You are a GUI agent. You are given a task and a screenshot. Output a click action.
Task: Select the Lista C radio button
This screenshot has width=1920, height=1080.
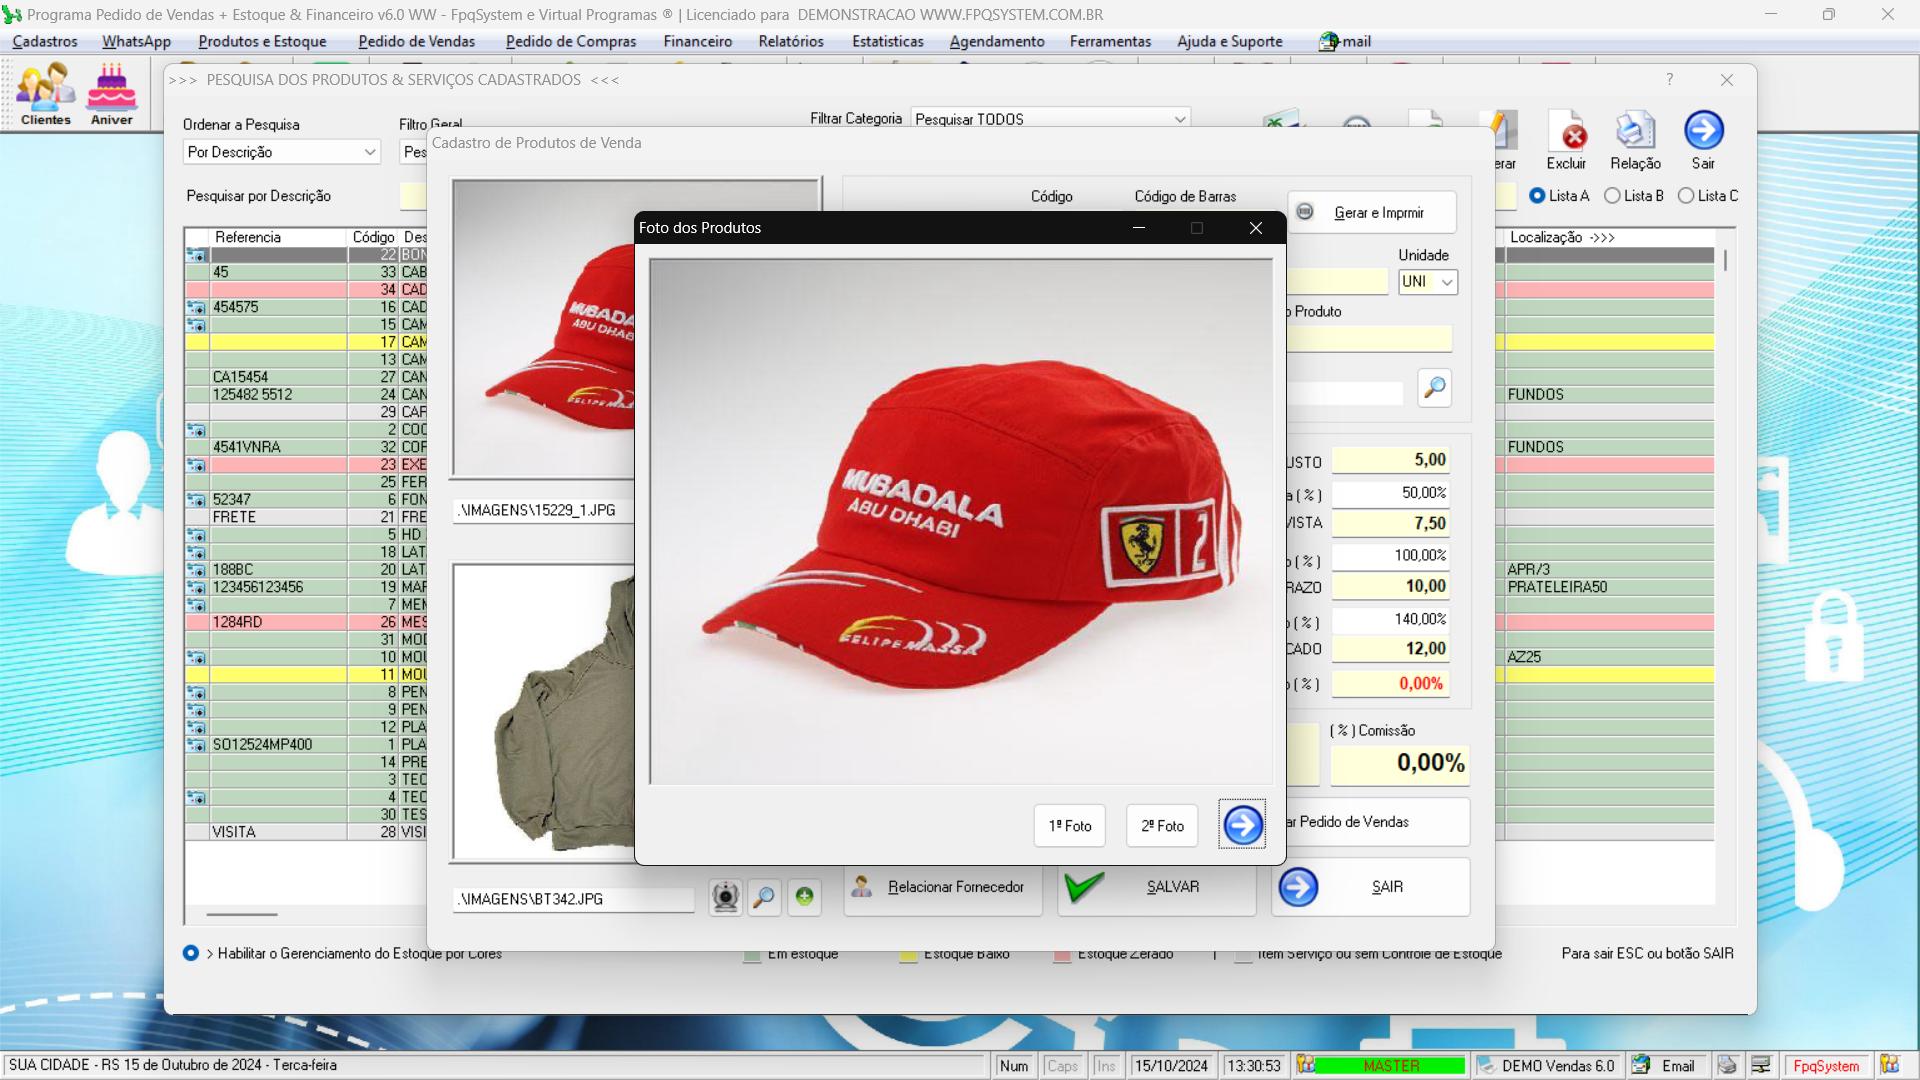pos(1686,196)
